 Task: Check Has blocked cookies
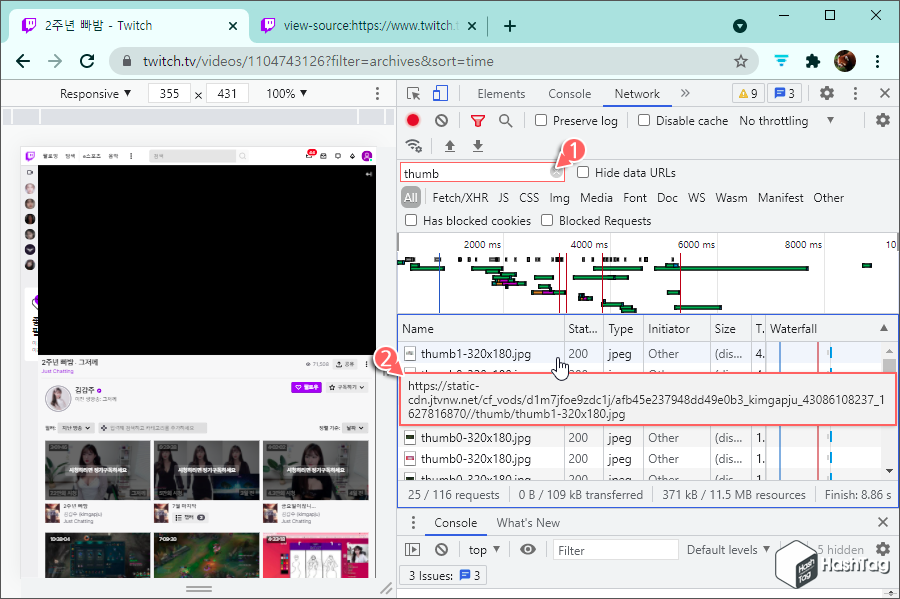click(x=411, y=220)
